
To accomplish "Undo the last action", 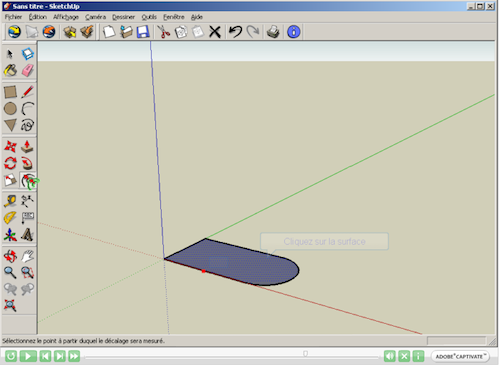I will point(235,32).
